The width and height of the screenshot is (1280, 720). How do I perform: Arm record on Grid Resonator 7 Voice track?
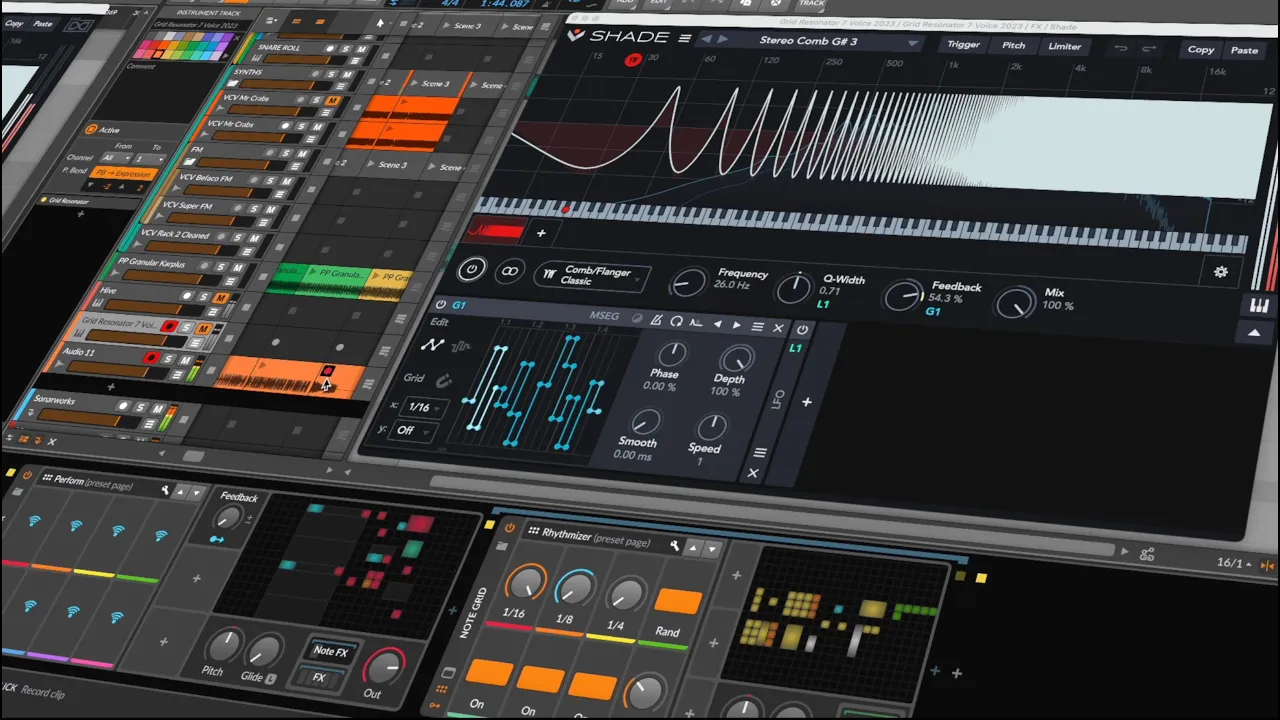[171, 327]
